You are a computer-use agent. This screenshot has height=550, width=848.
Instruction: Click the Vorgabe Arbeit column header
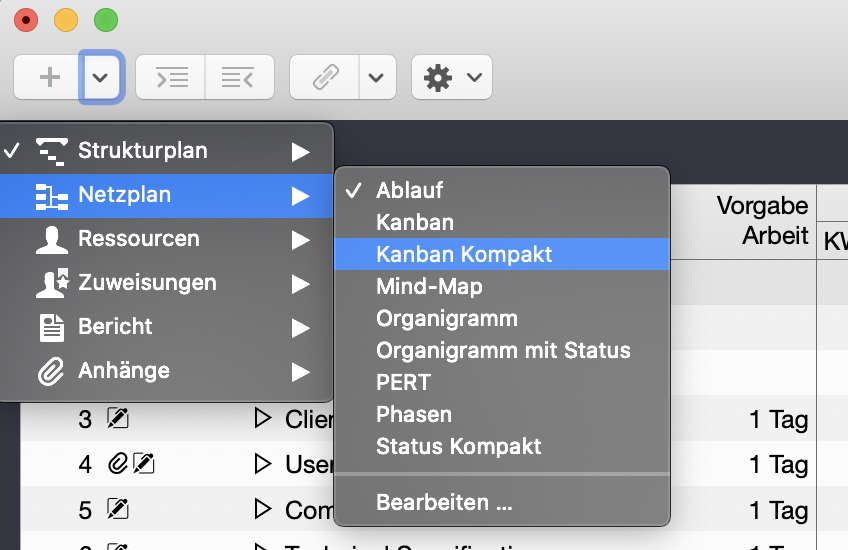tap(762, 220)
